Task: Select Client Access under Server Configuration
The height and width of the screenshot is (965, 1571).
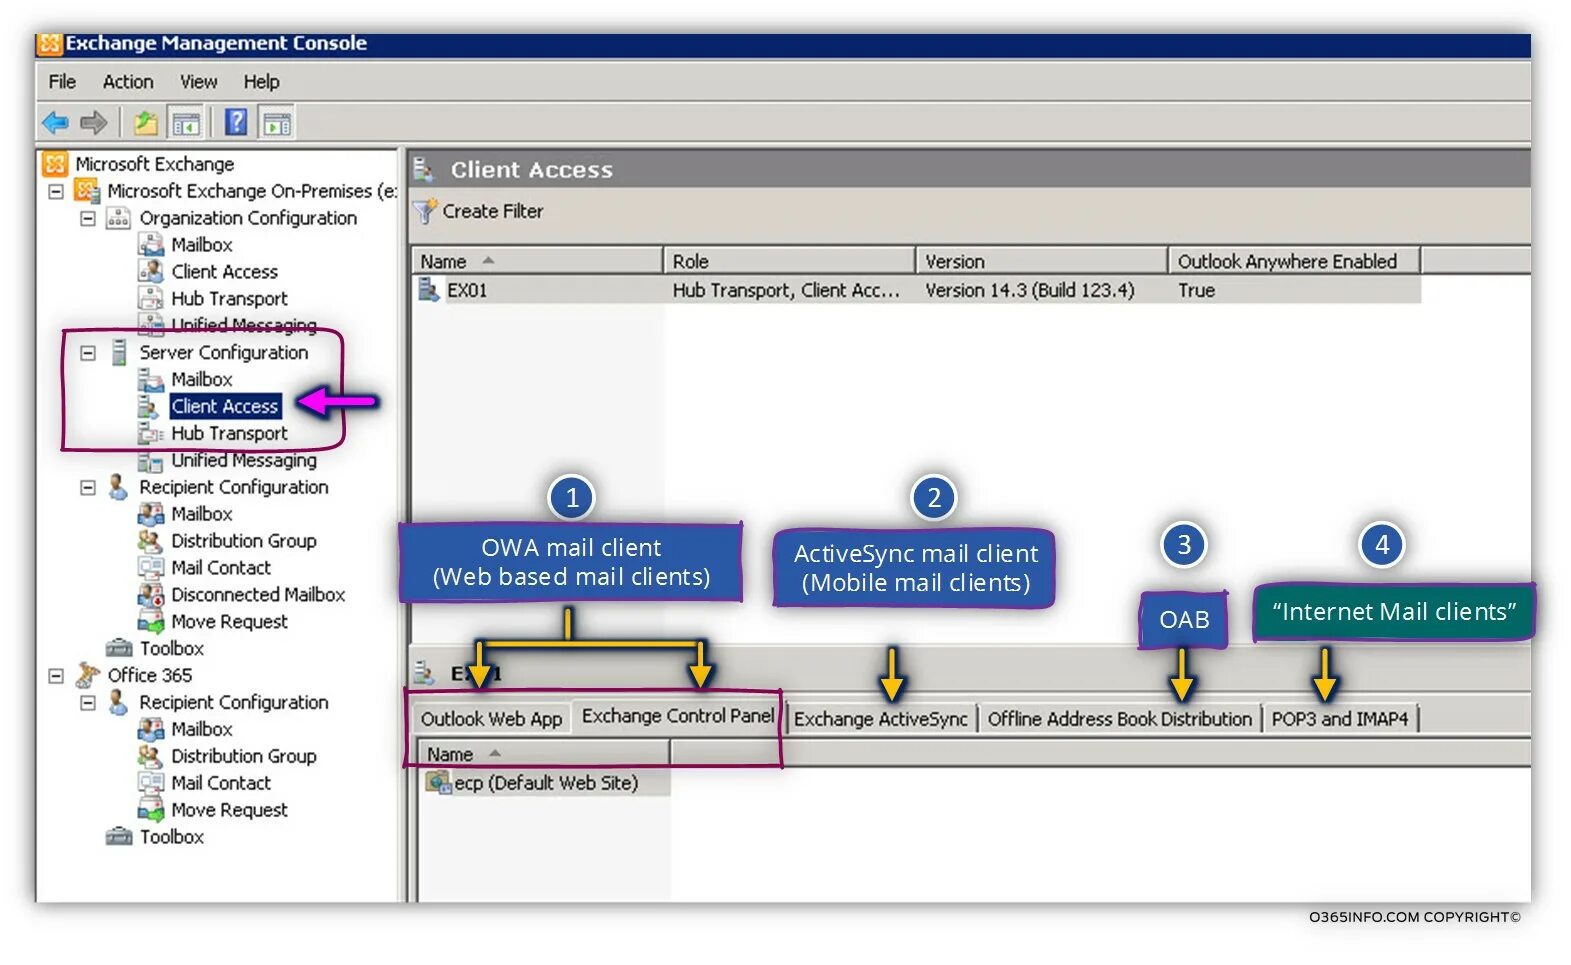Action: pyautogui.click(x=225, y=406)
